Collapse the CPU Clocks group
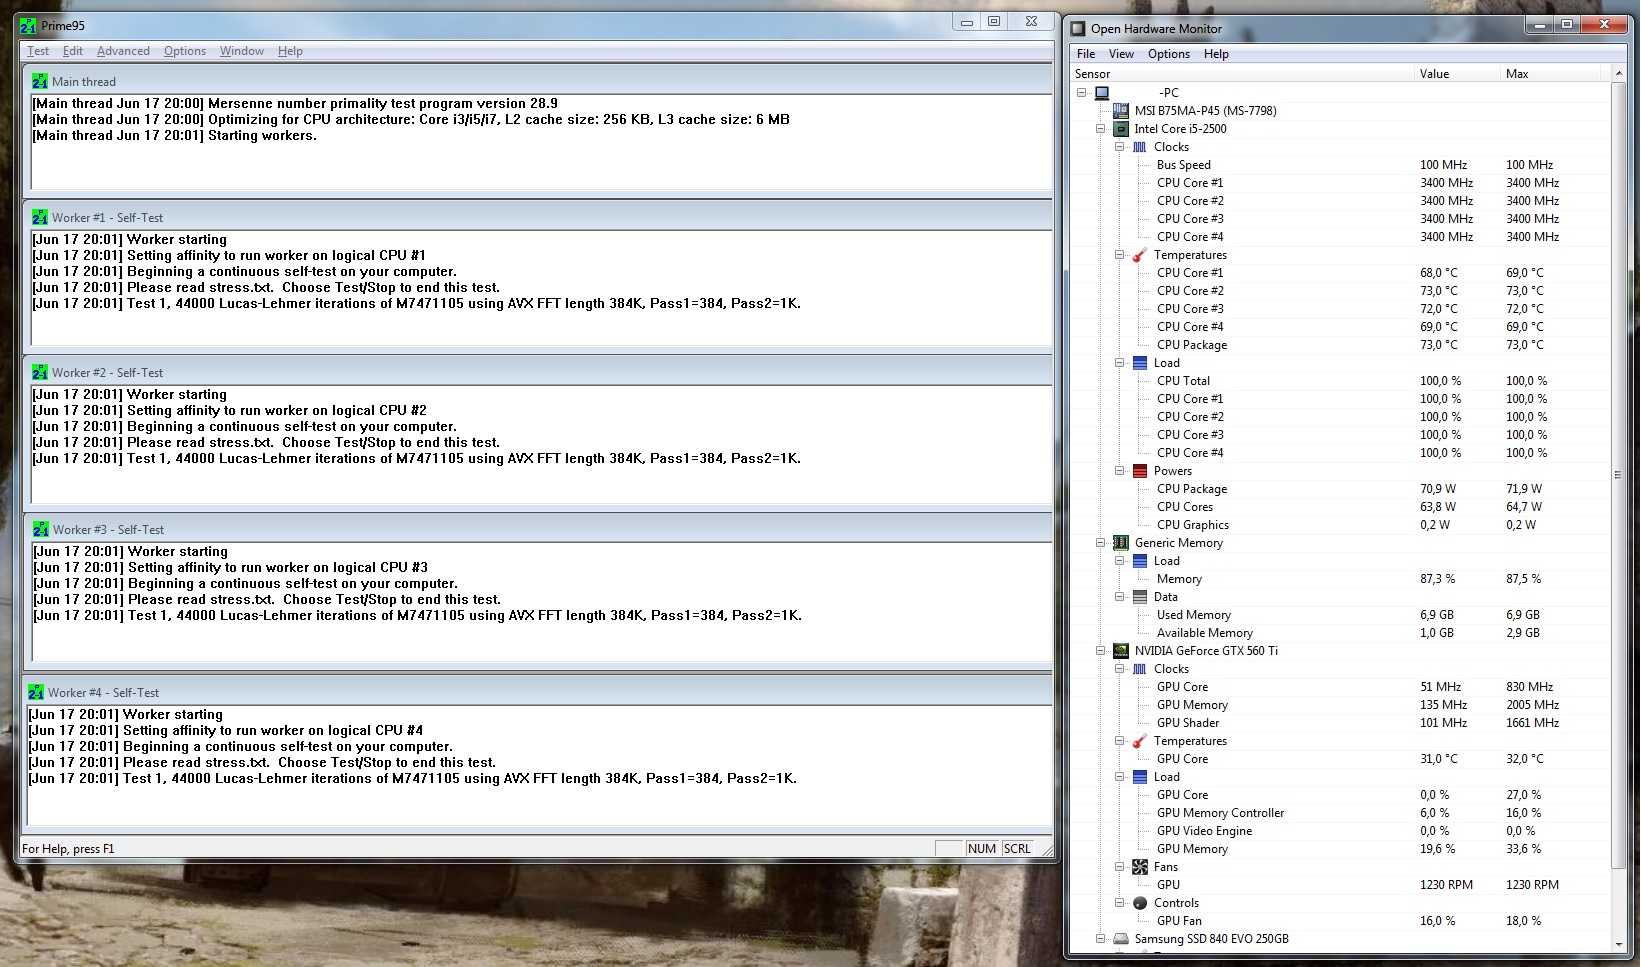Screen dimensions: 1641x967 click(x=1120, y=147)
